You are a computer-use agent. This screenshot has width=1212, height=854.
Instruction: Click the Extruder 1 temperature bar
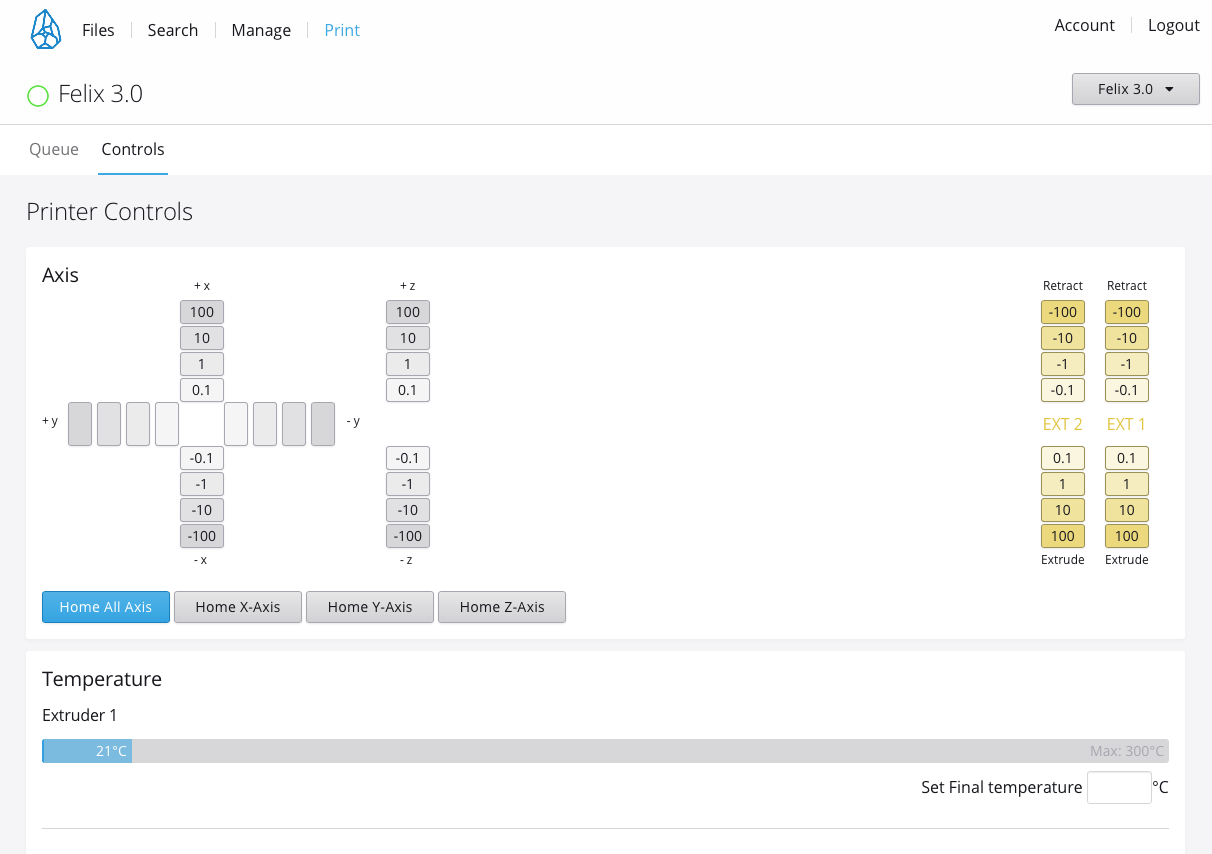click(x=605, y=751)
